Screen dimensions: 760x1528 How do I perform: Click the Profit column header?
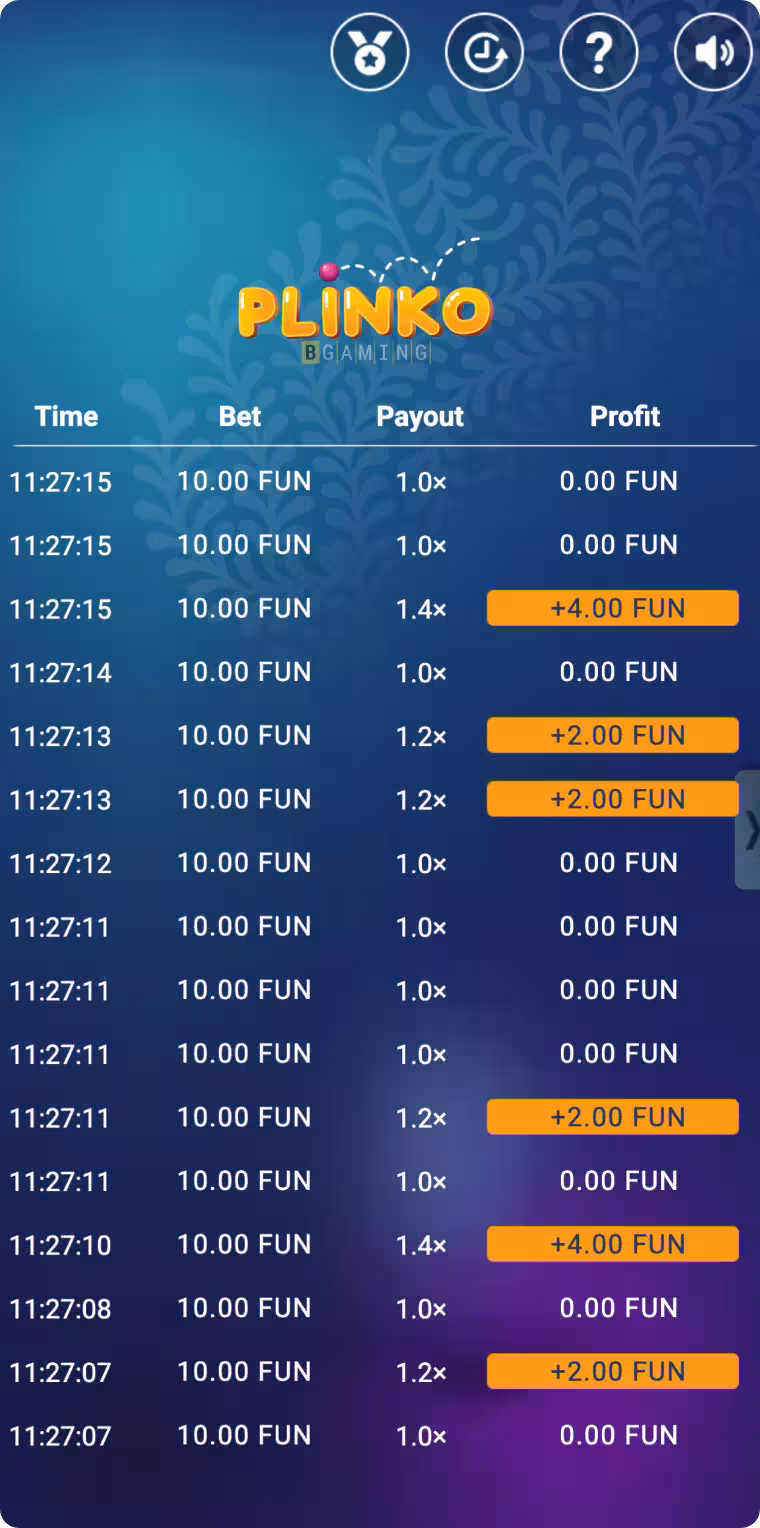(x=625, y=416)
